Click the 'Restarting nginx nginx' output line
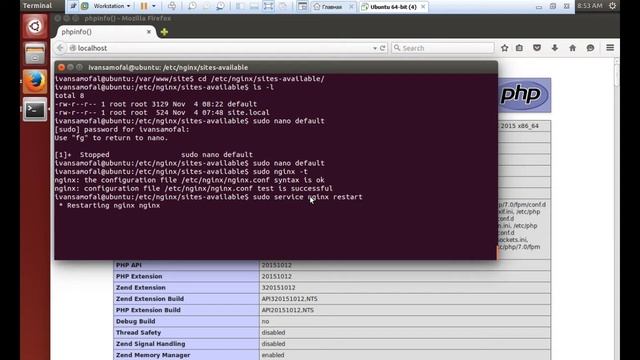640x360 pixels. [109, 206]
